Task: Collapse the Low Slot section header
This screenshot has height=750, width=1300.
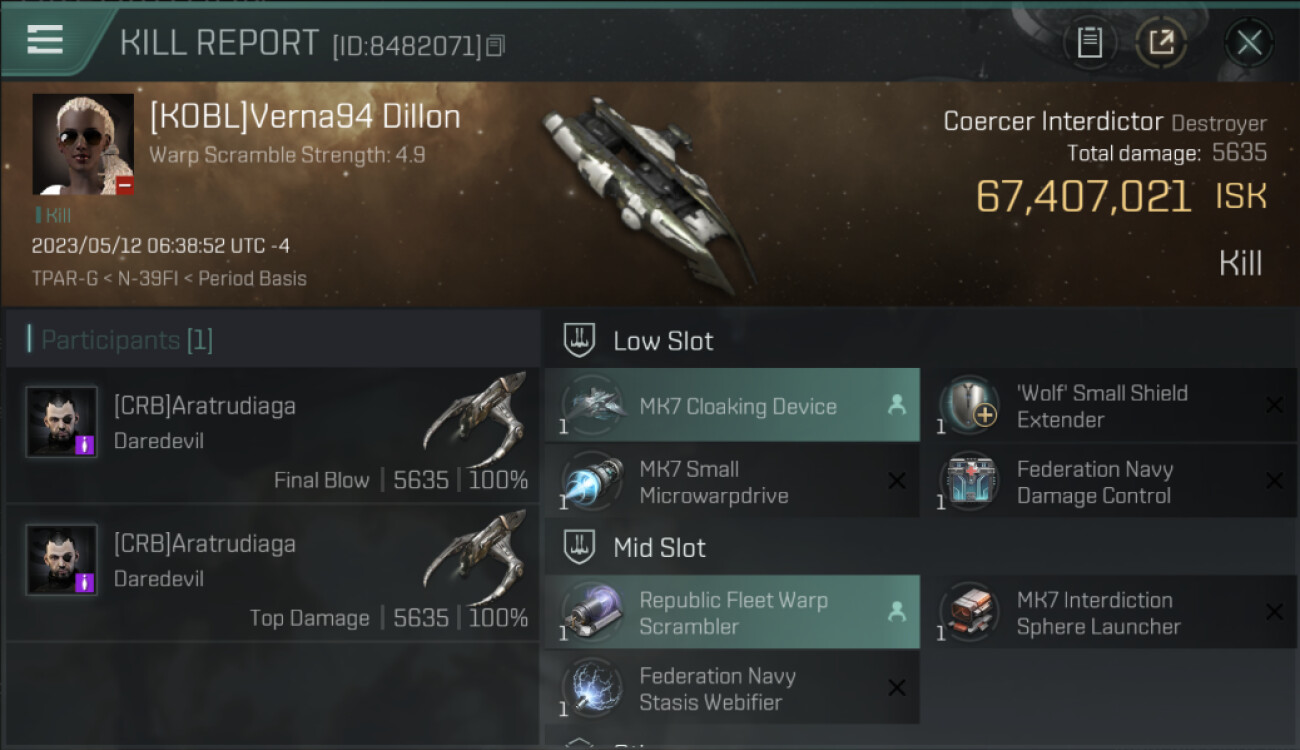Action: click(662, 341)
